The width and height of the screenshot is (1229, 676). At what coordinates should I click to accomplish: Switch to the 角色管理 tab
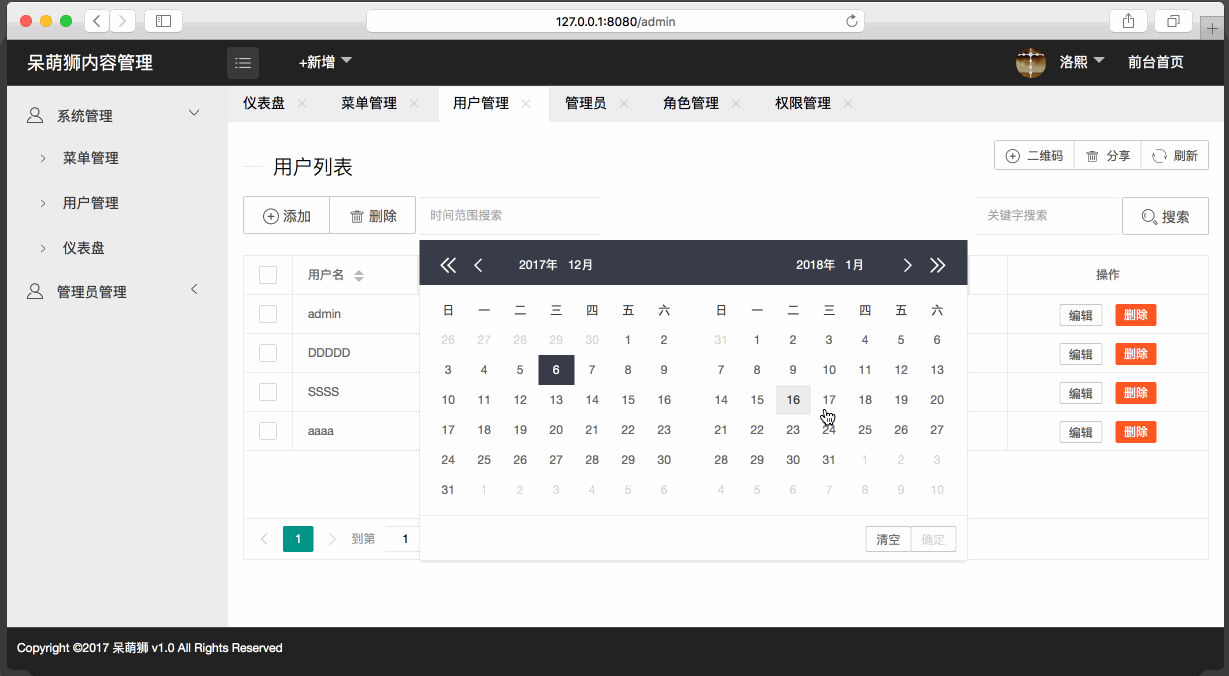coord(691,103)
